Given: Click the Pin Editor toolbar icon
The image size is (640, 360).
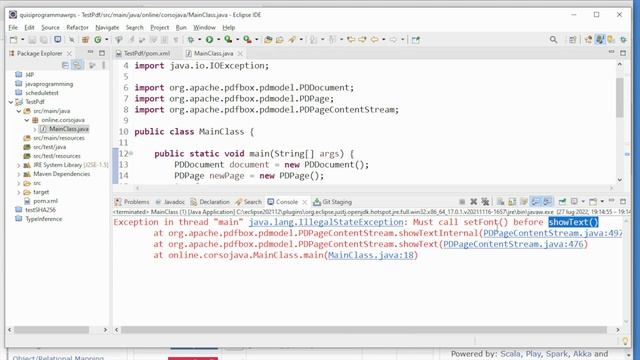Looking at the screenshot, I should [416, 40].
